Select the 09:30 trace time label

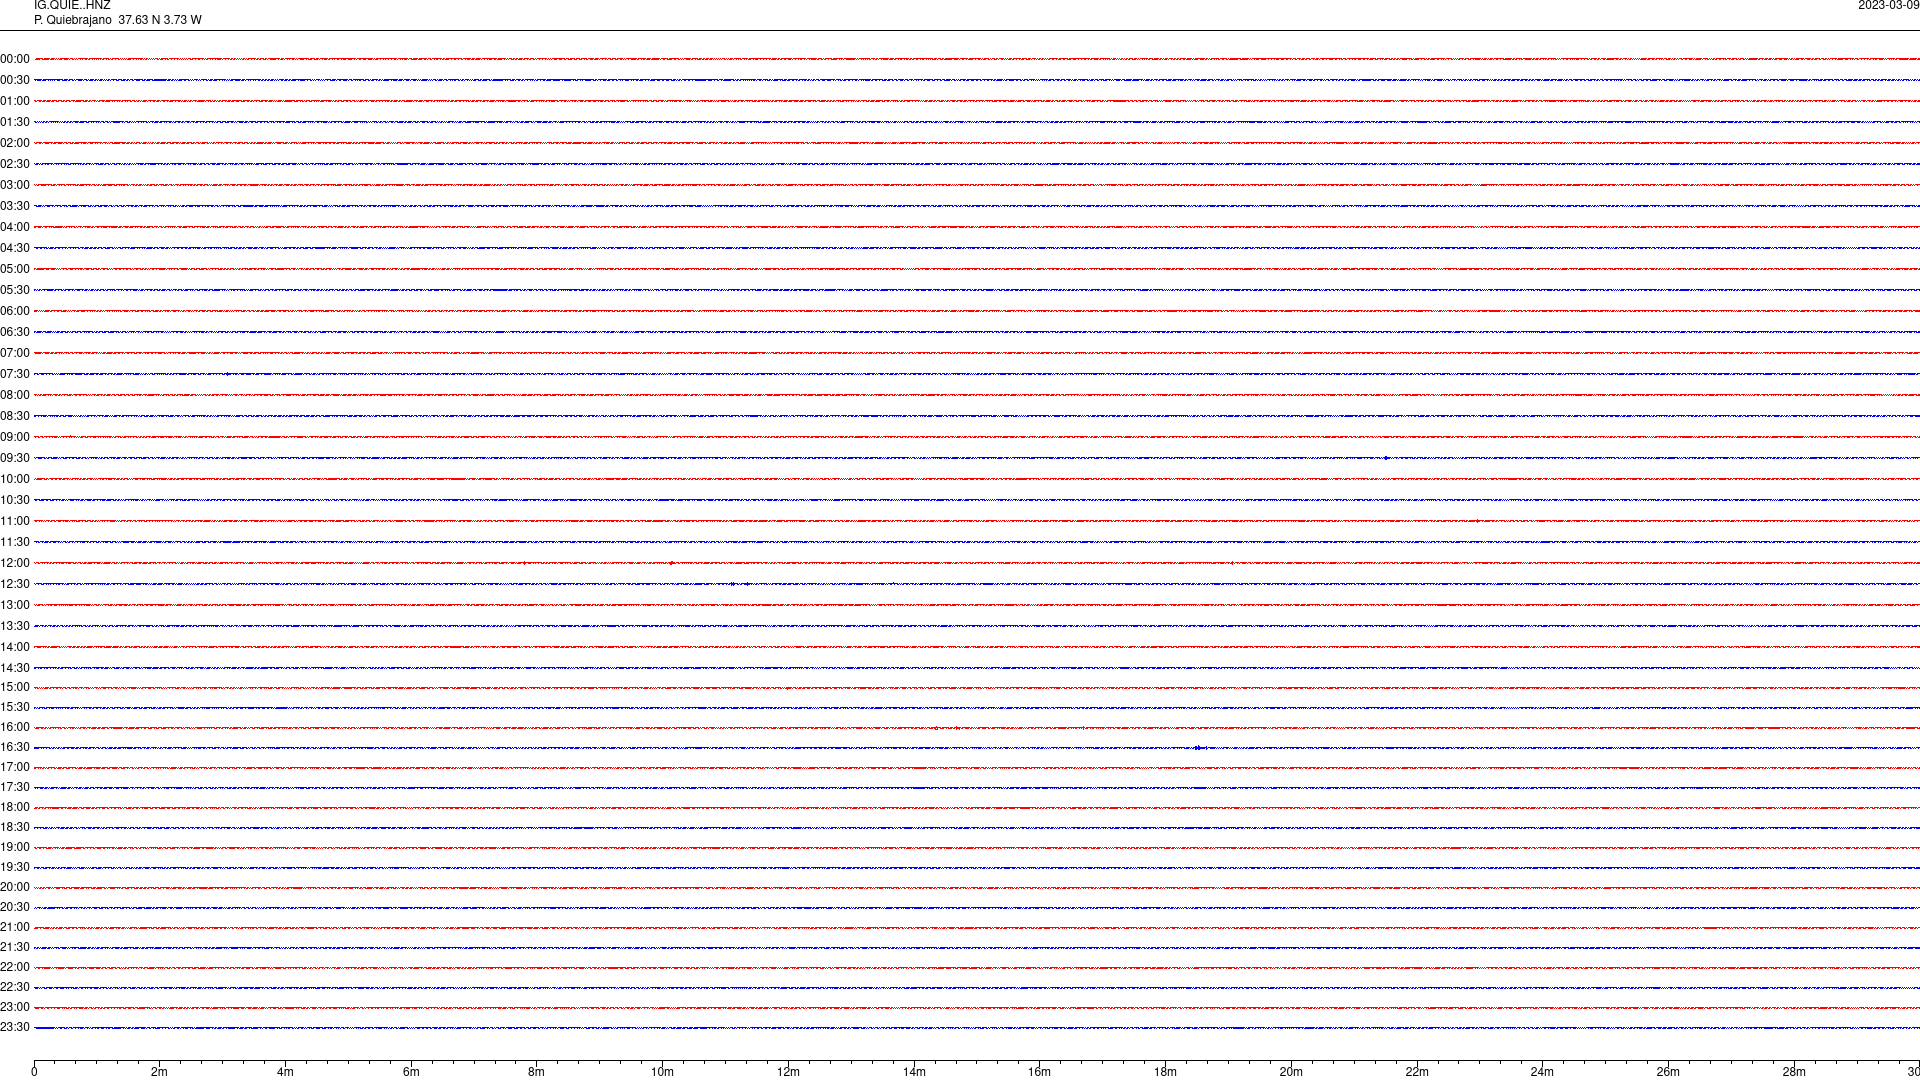point(15,458)
